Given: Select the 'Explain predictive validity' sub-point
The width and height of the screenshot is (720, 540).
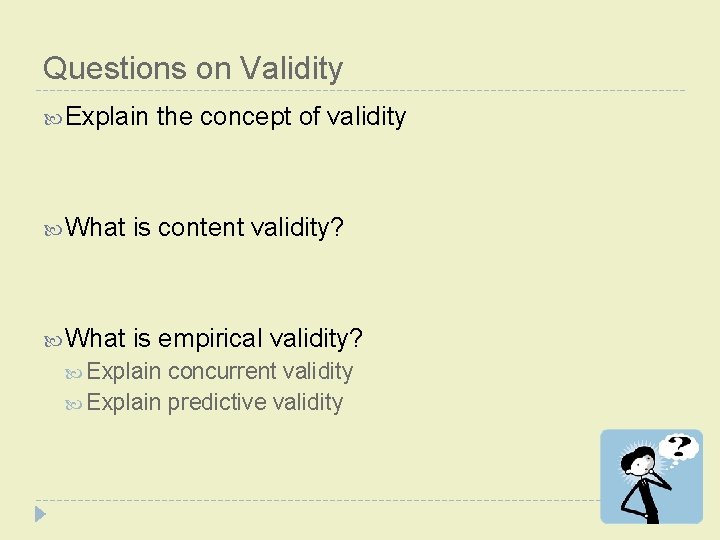Looking at the screenshot, I should [215, 402].
